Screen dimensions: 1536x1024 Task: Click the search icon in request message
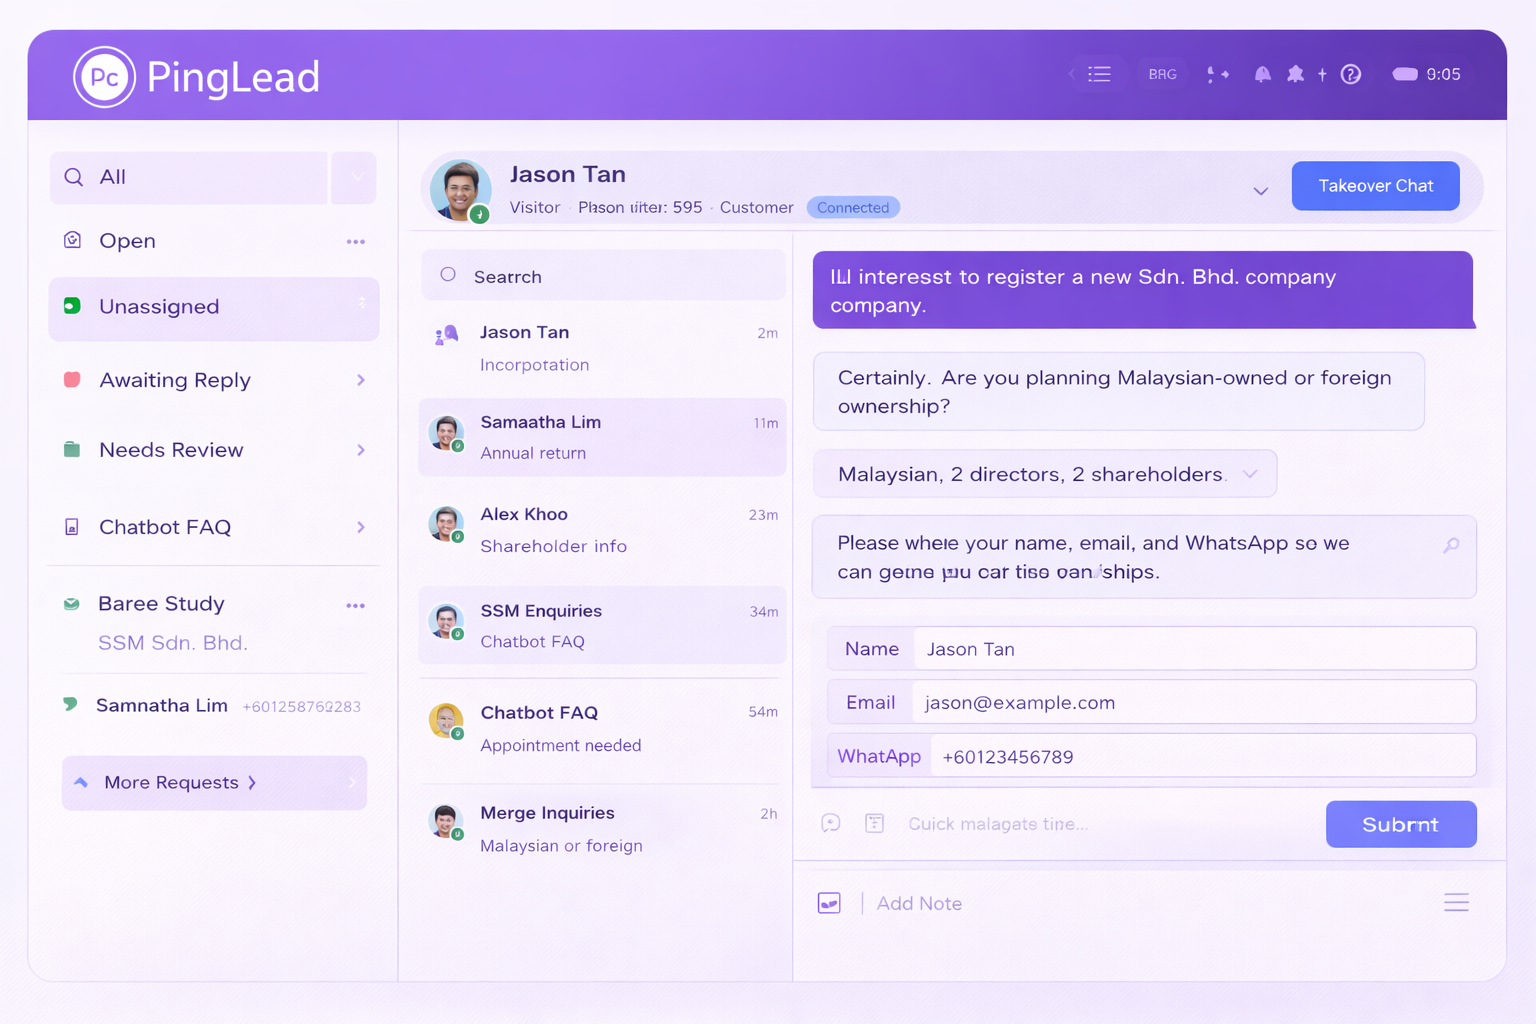(1451, 545)
